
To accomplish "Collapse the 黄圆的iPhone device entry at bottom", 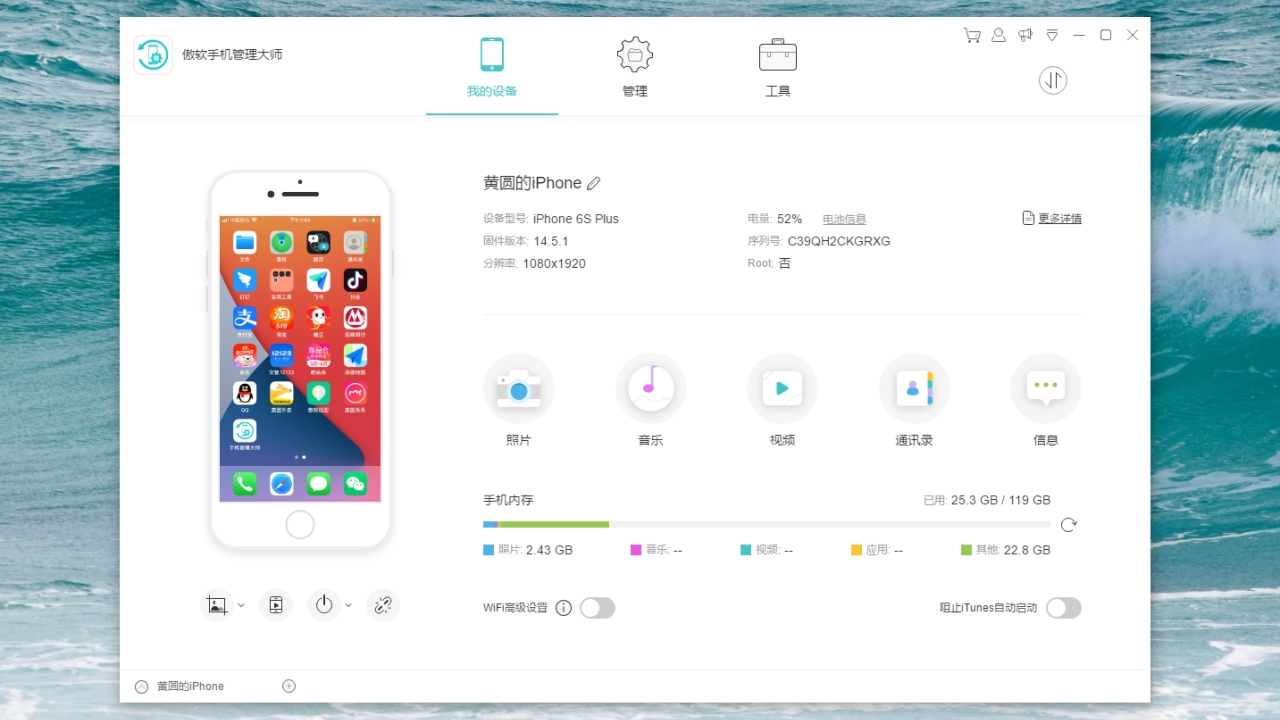I will (141, 686).
